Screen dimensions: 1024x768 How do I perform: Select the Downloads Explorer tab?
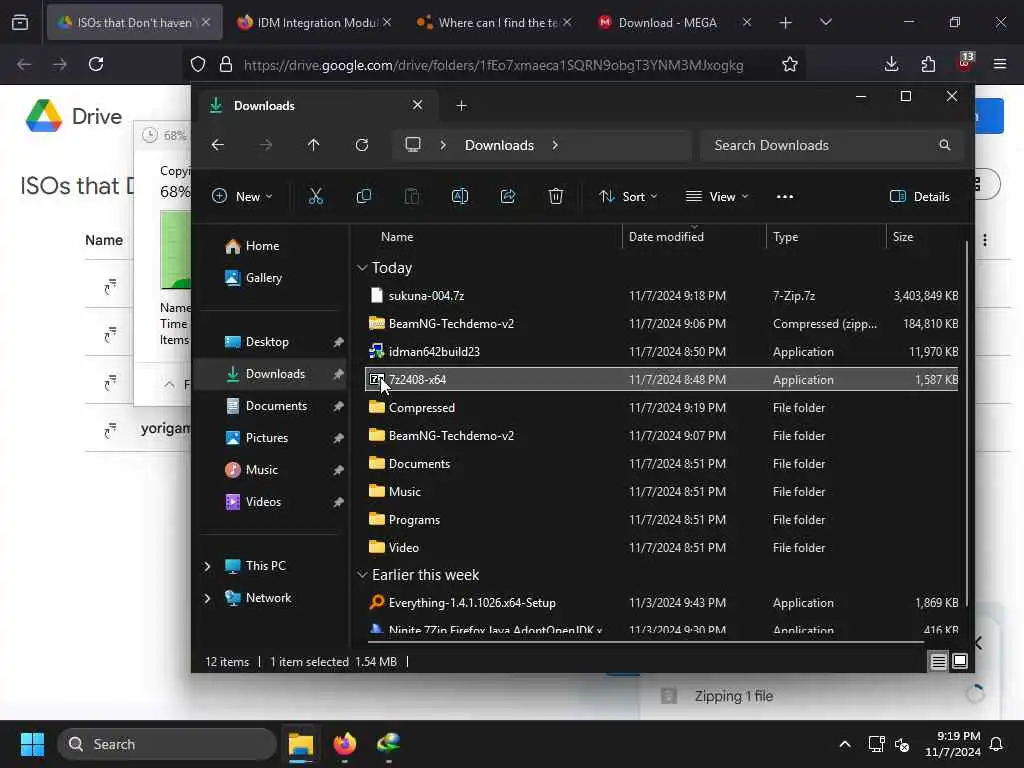point(316,106)
